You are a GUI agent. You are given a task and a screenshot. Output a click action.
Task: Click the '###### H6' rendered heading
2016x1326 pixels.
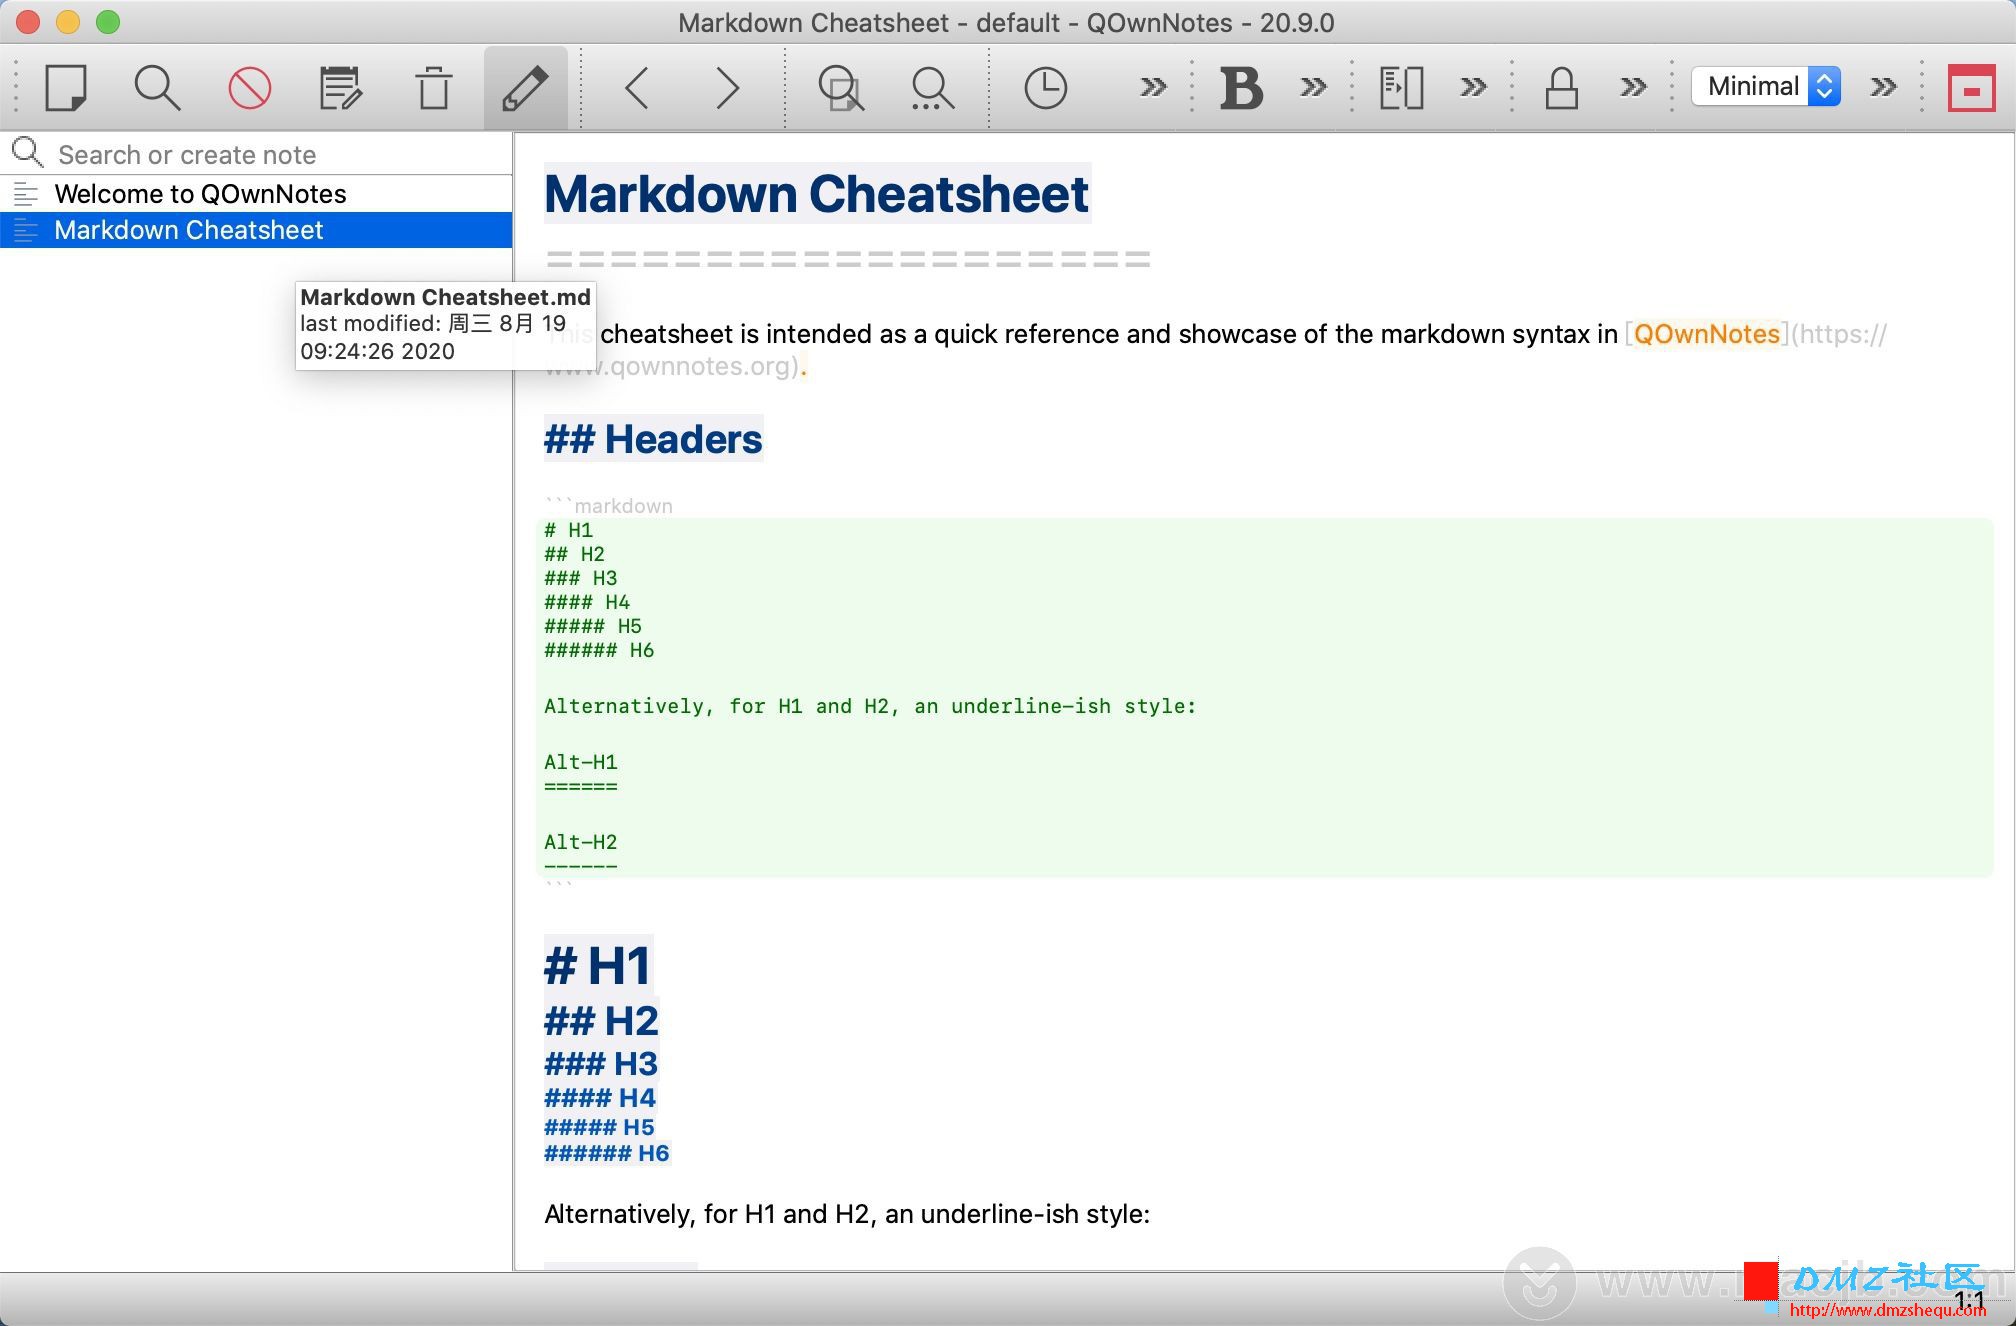coord(607,1153)
